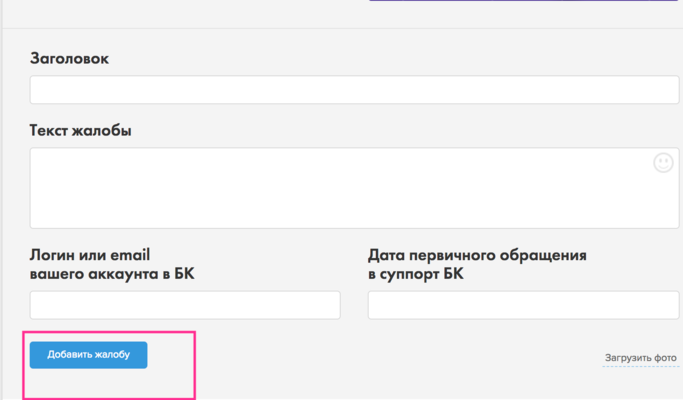Focus the Текст жалобы text area

[340, 188]
